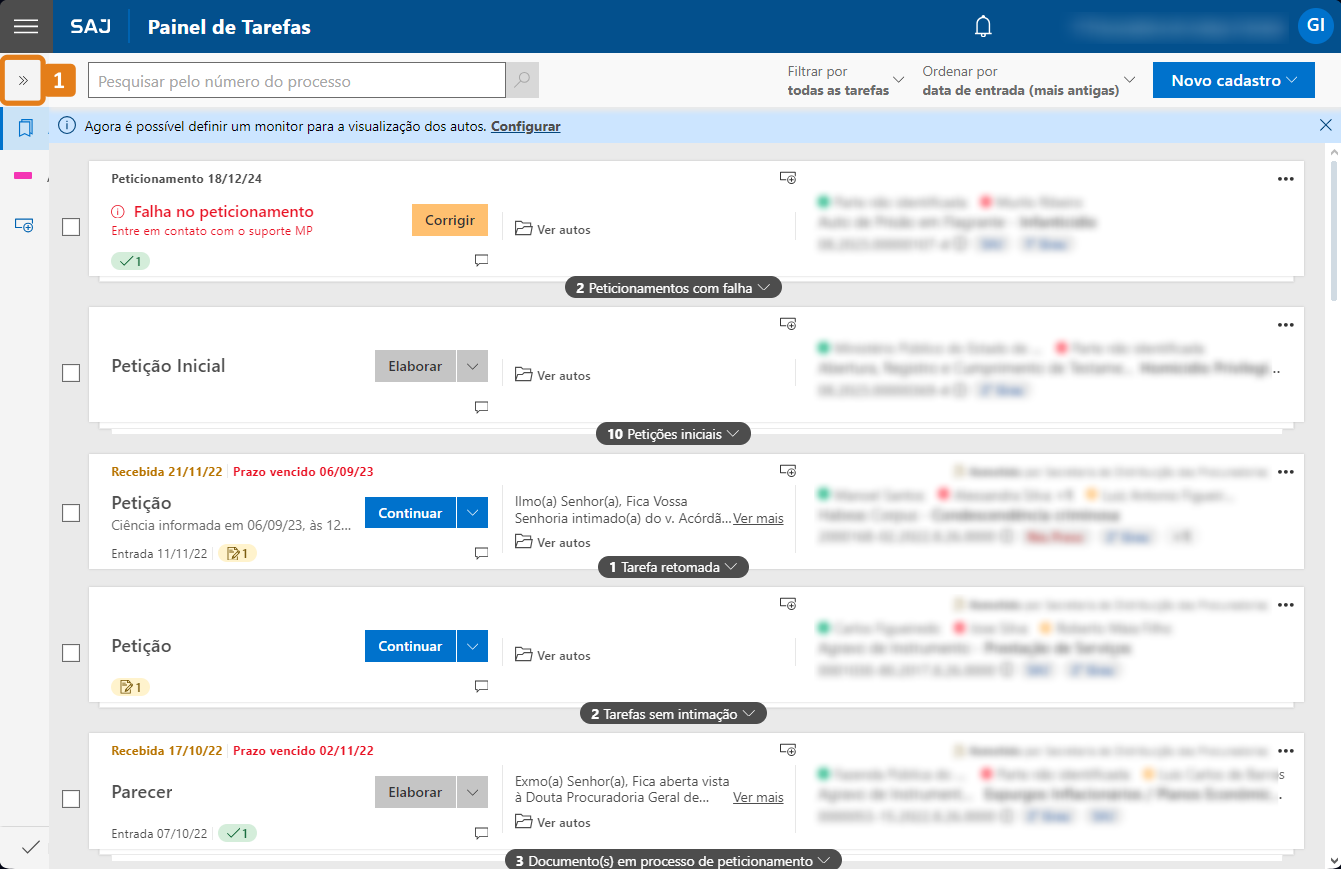Image resolution: width=1341 pixels, height=869 pixels.
Task: Open the hamburger main menu
Action: point(26,26)
